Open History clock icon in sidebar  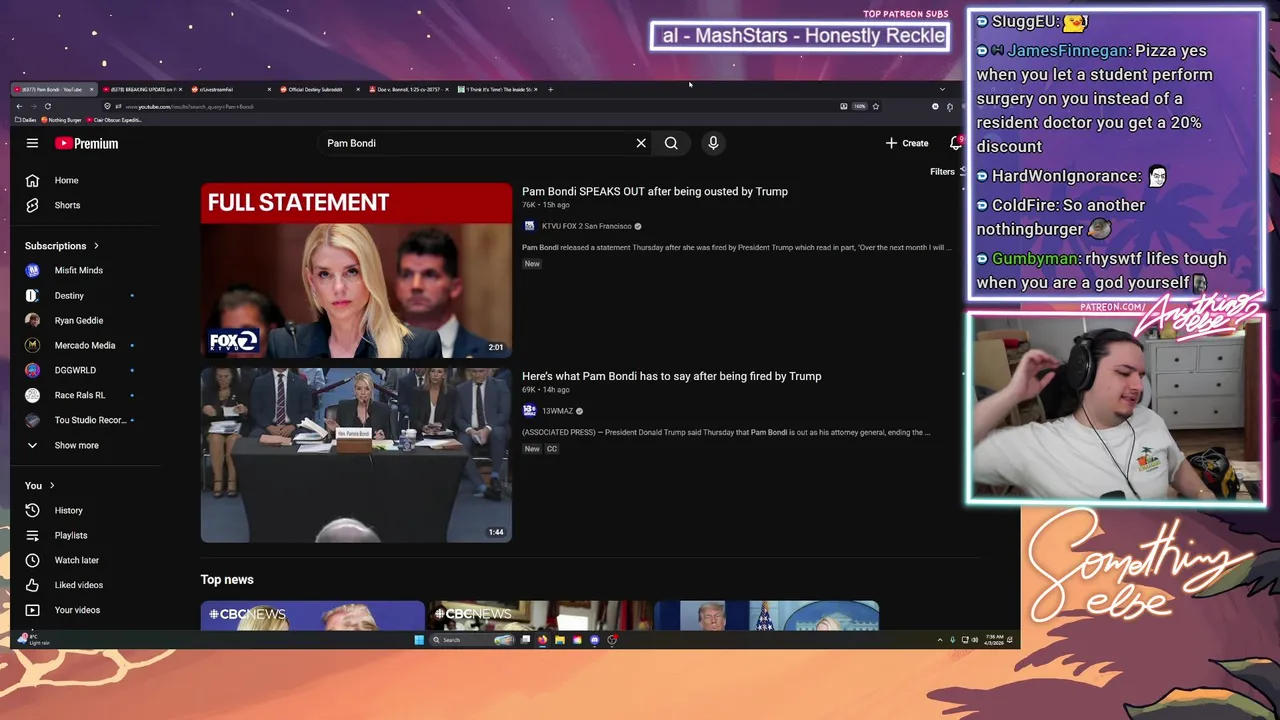point(32,510)
